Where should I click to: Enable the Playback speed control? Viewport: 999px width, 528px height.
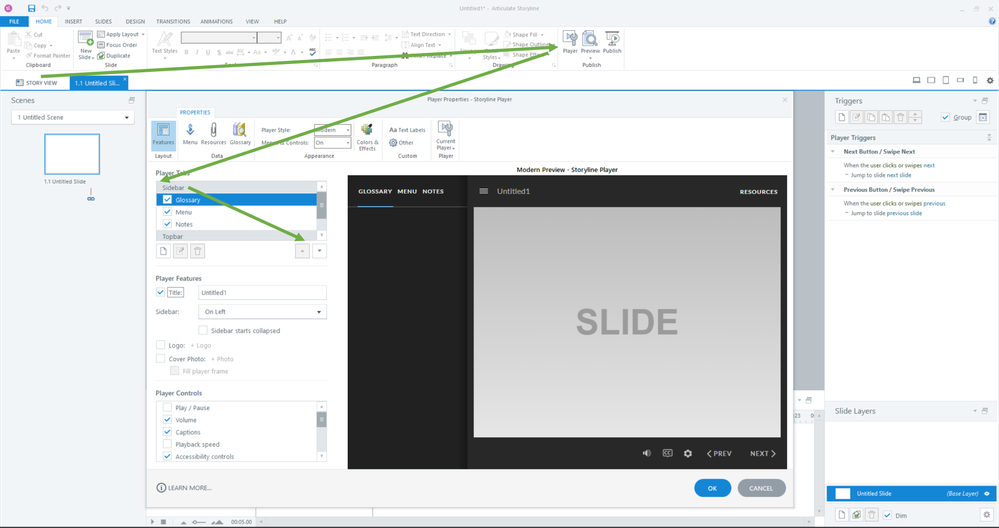[x=167, y=444]
